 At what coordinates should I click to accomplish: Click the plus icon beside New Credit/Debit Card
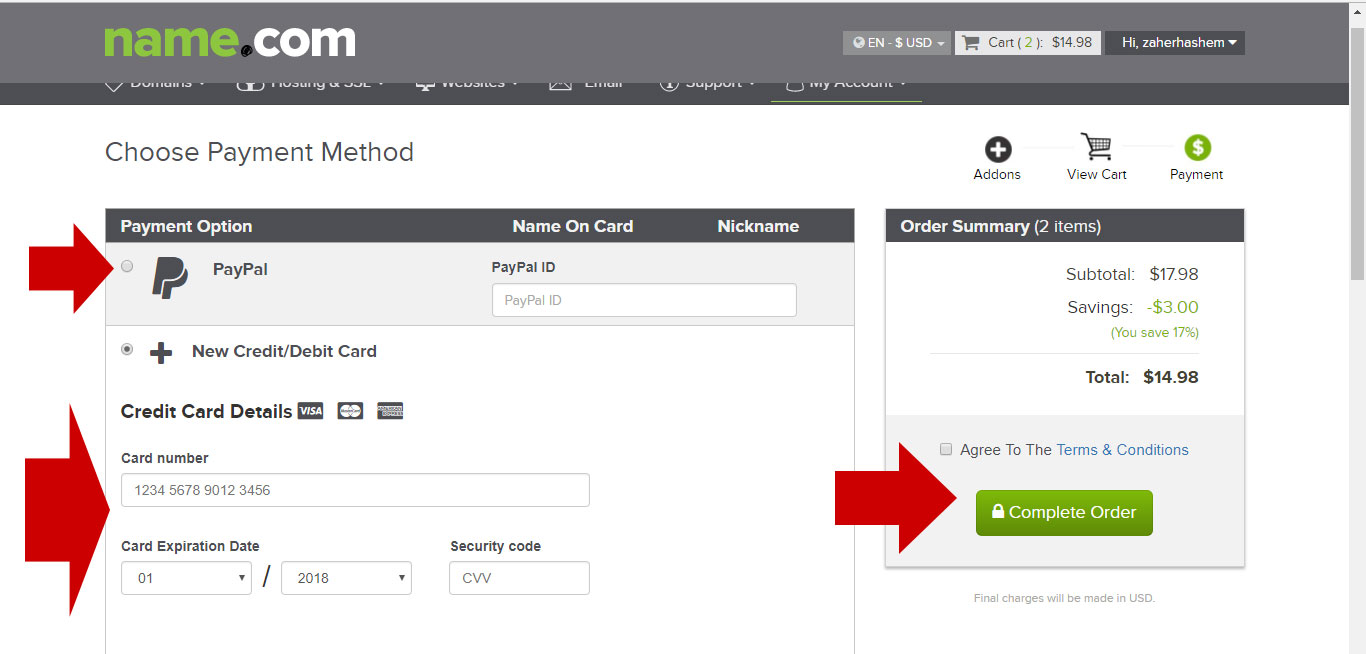click(x=161, y=353)
